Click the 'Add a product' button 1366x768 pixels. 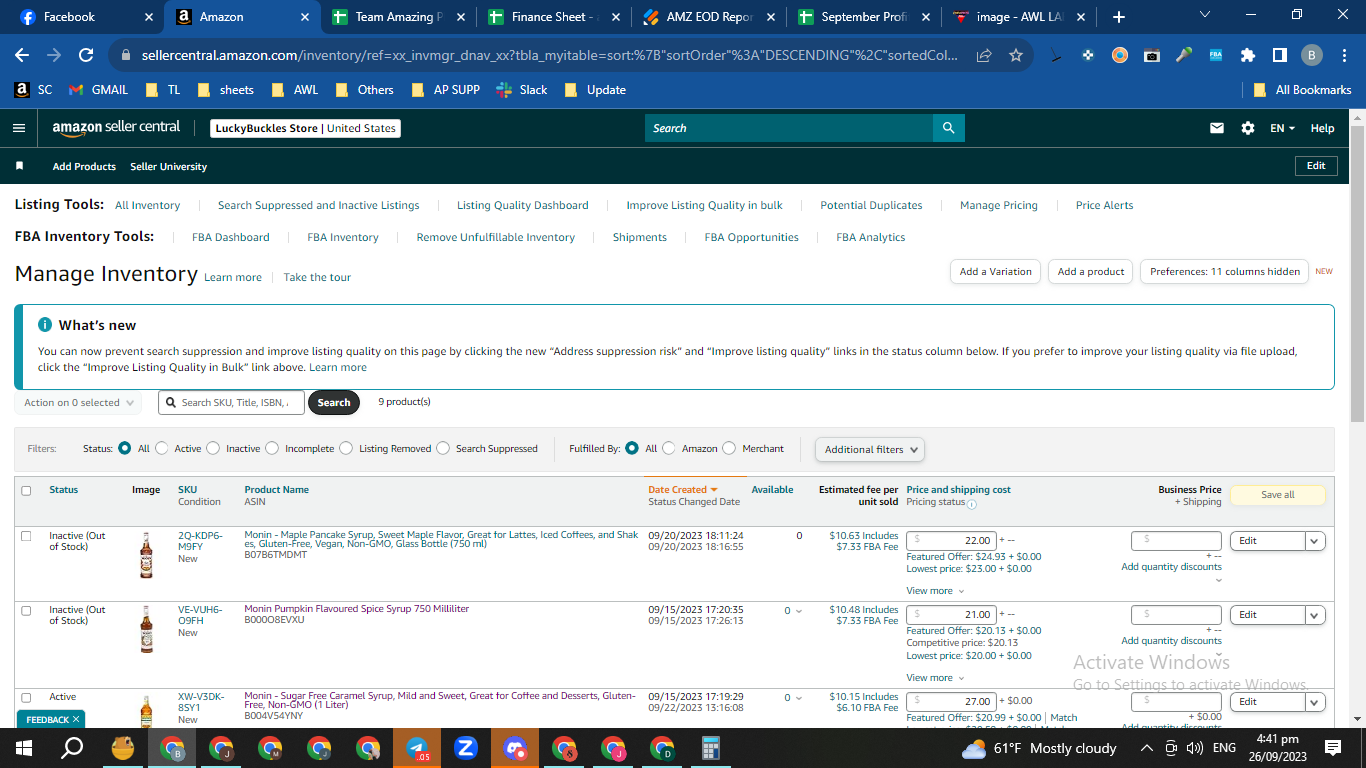pyautogui.click(x=1091, y=272)
